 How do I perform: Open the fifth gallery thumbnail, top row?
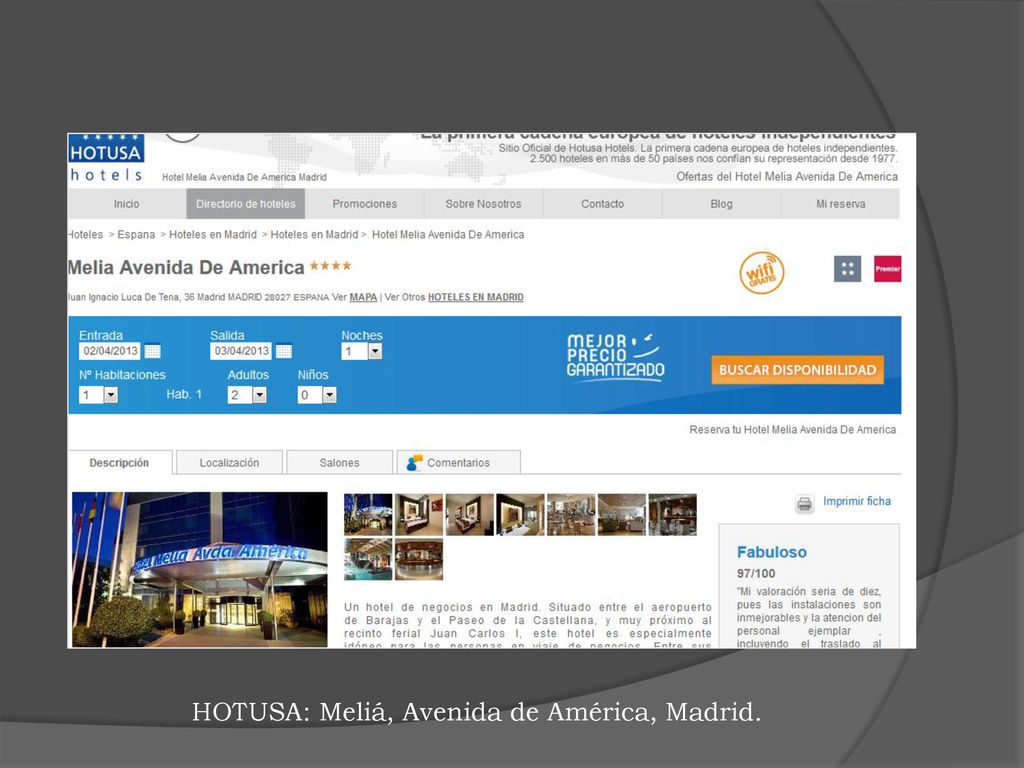point(571,515)
